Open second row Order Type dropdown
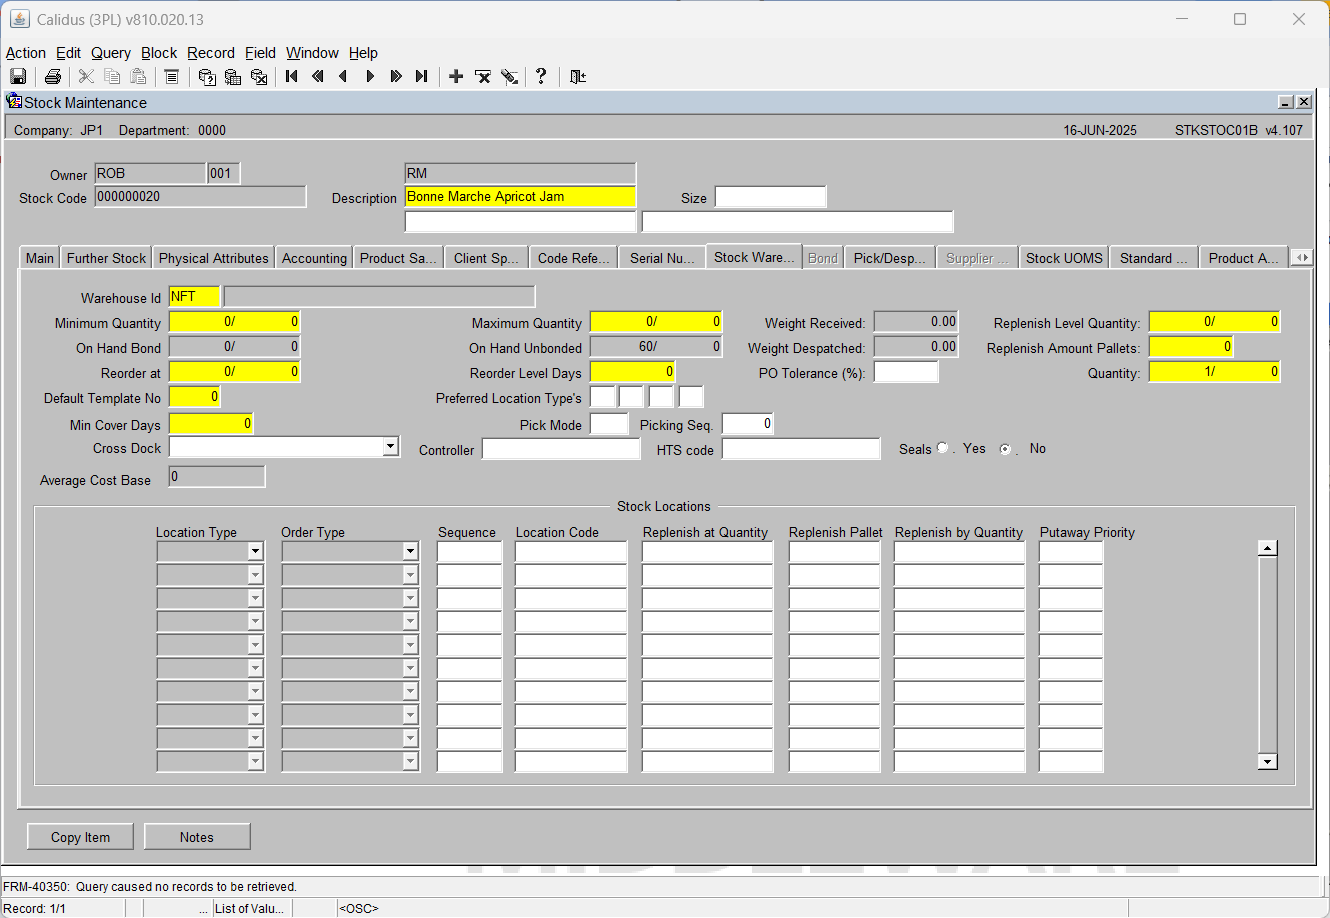The image size is (1330, 918). pyautogui.click(x=410, y=574)
